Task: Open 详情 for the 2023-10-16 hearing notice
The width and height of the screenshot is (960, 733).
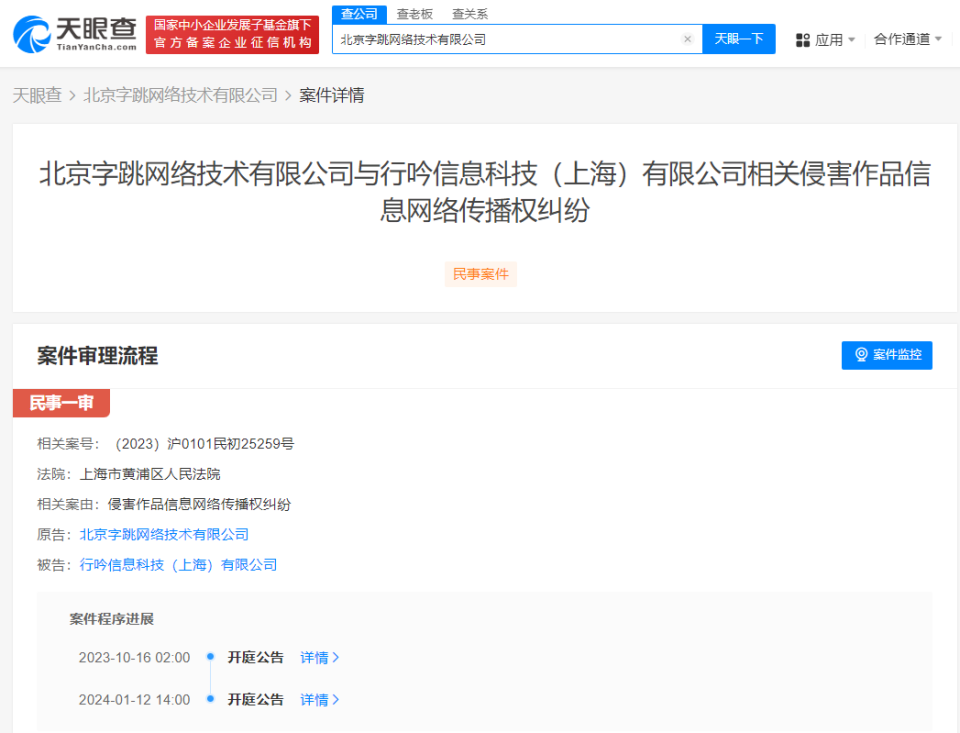Action: click(x=319, y=658)
